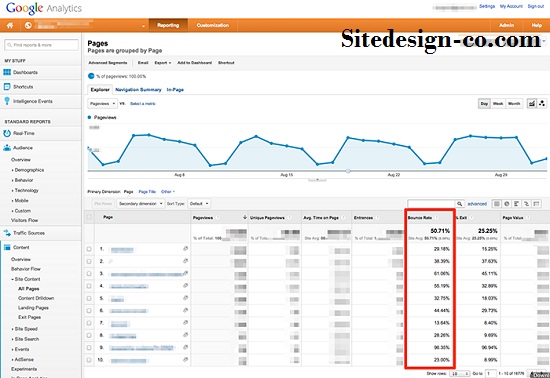Switch to line chart view icon
Screen dimensions: 550x378
coord(532,103)
